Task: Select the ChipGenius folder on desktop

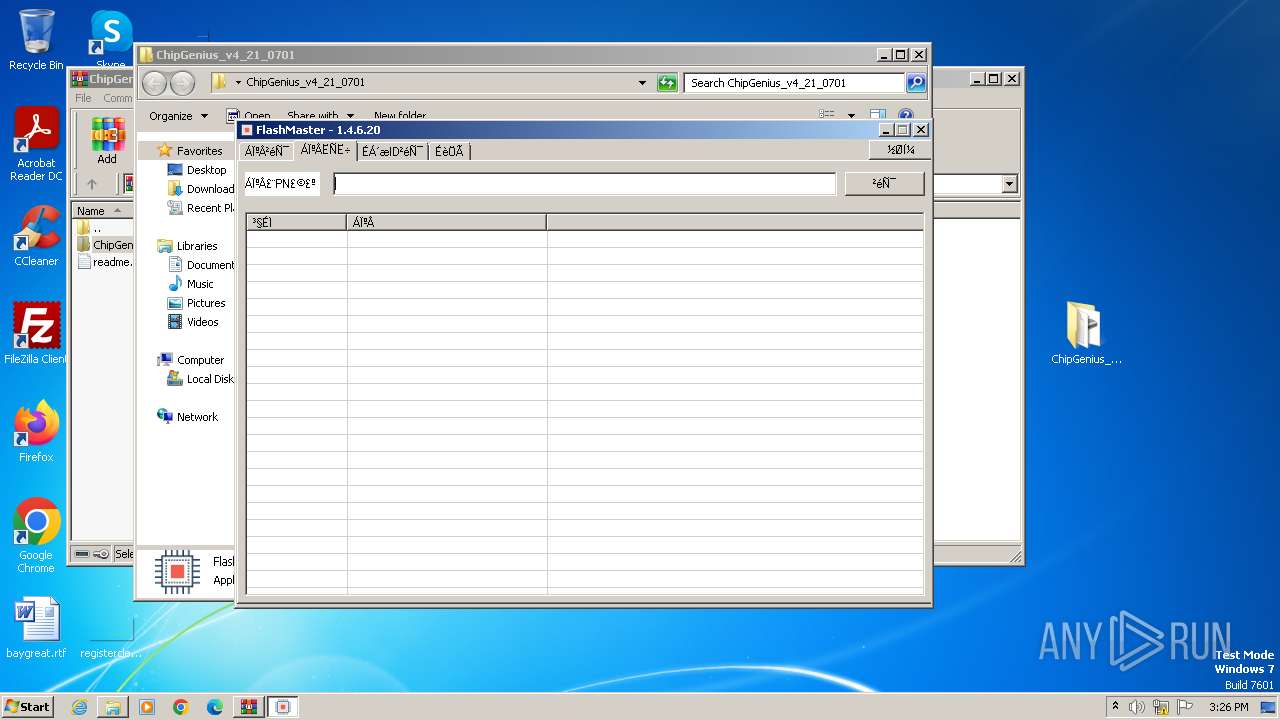Action: tap(1086, 334)
